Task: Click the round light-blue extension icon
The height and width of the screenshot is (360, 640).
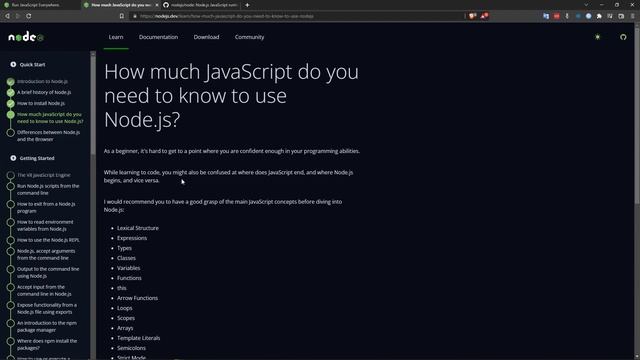Action: tap(589, 16)
